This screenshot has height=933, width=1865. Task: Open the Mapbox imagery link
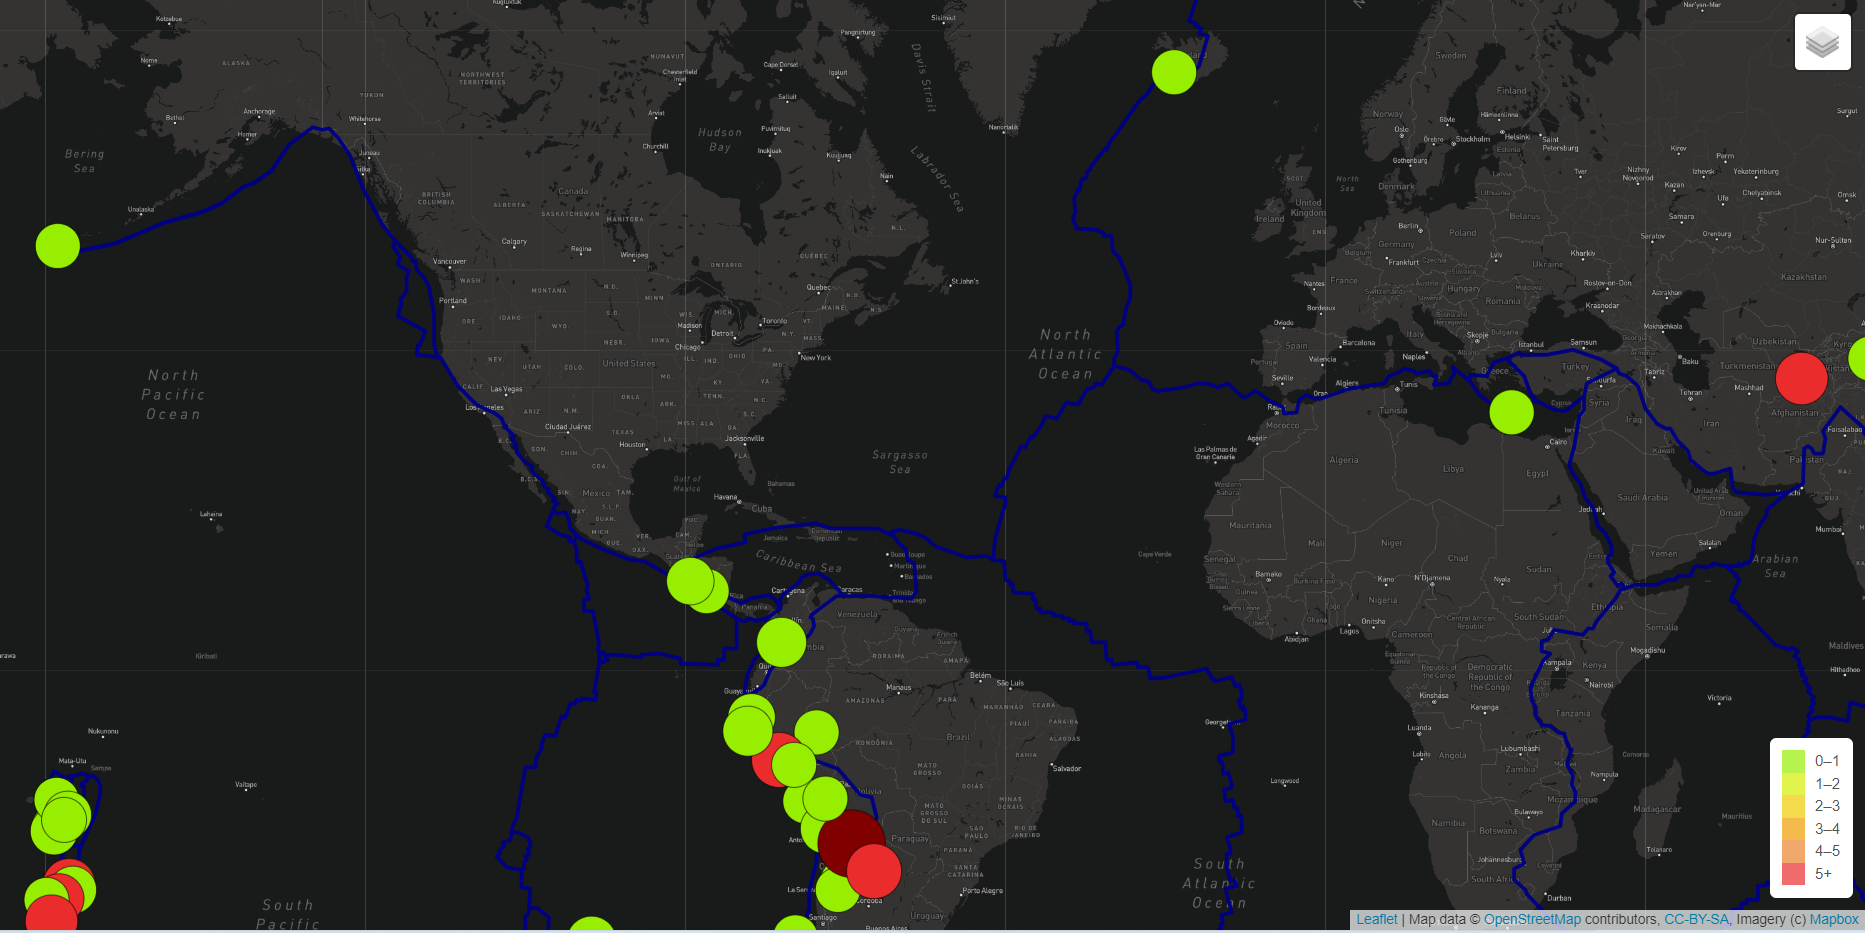[x=1834, y=919]
